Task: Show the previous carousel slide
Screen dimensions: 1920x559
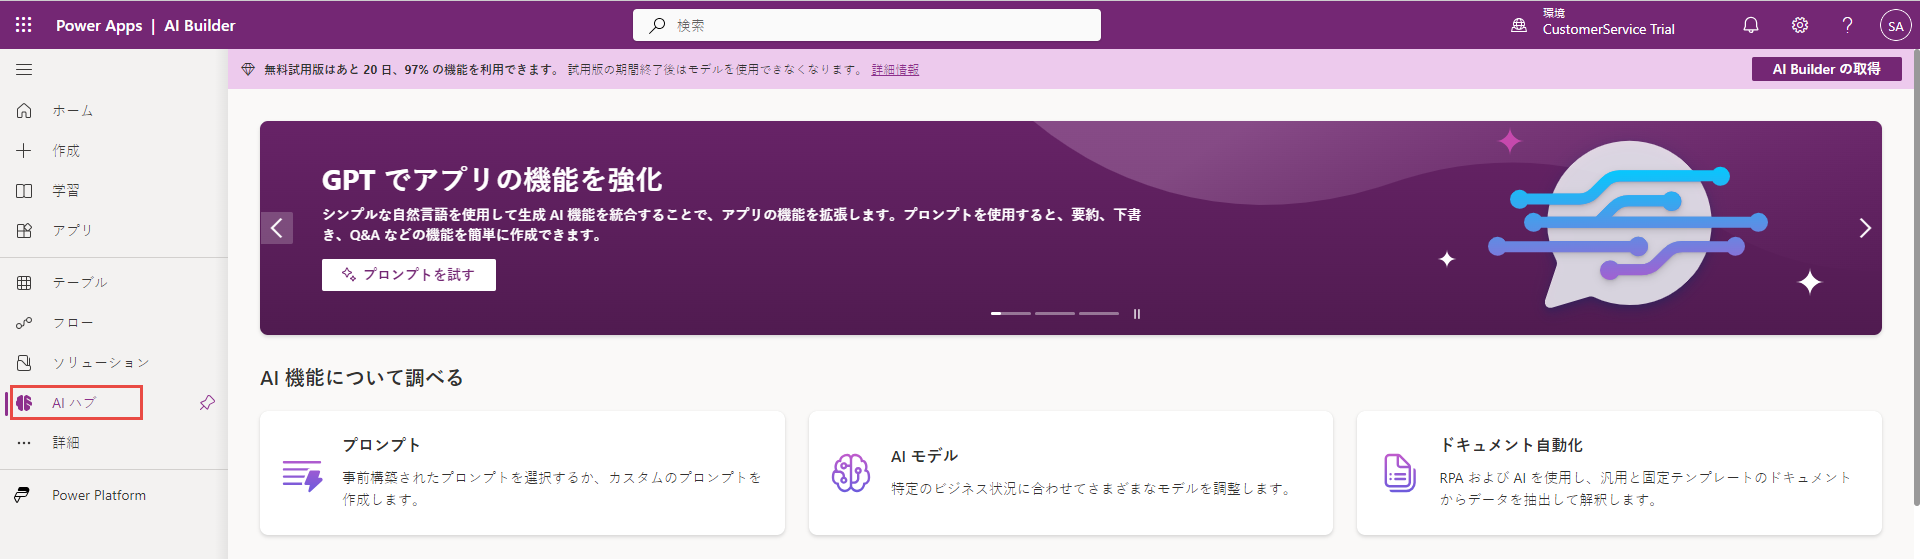Action: (277, 228)
